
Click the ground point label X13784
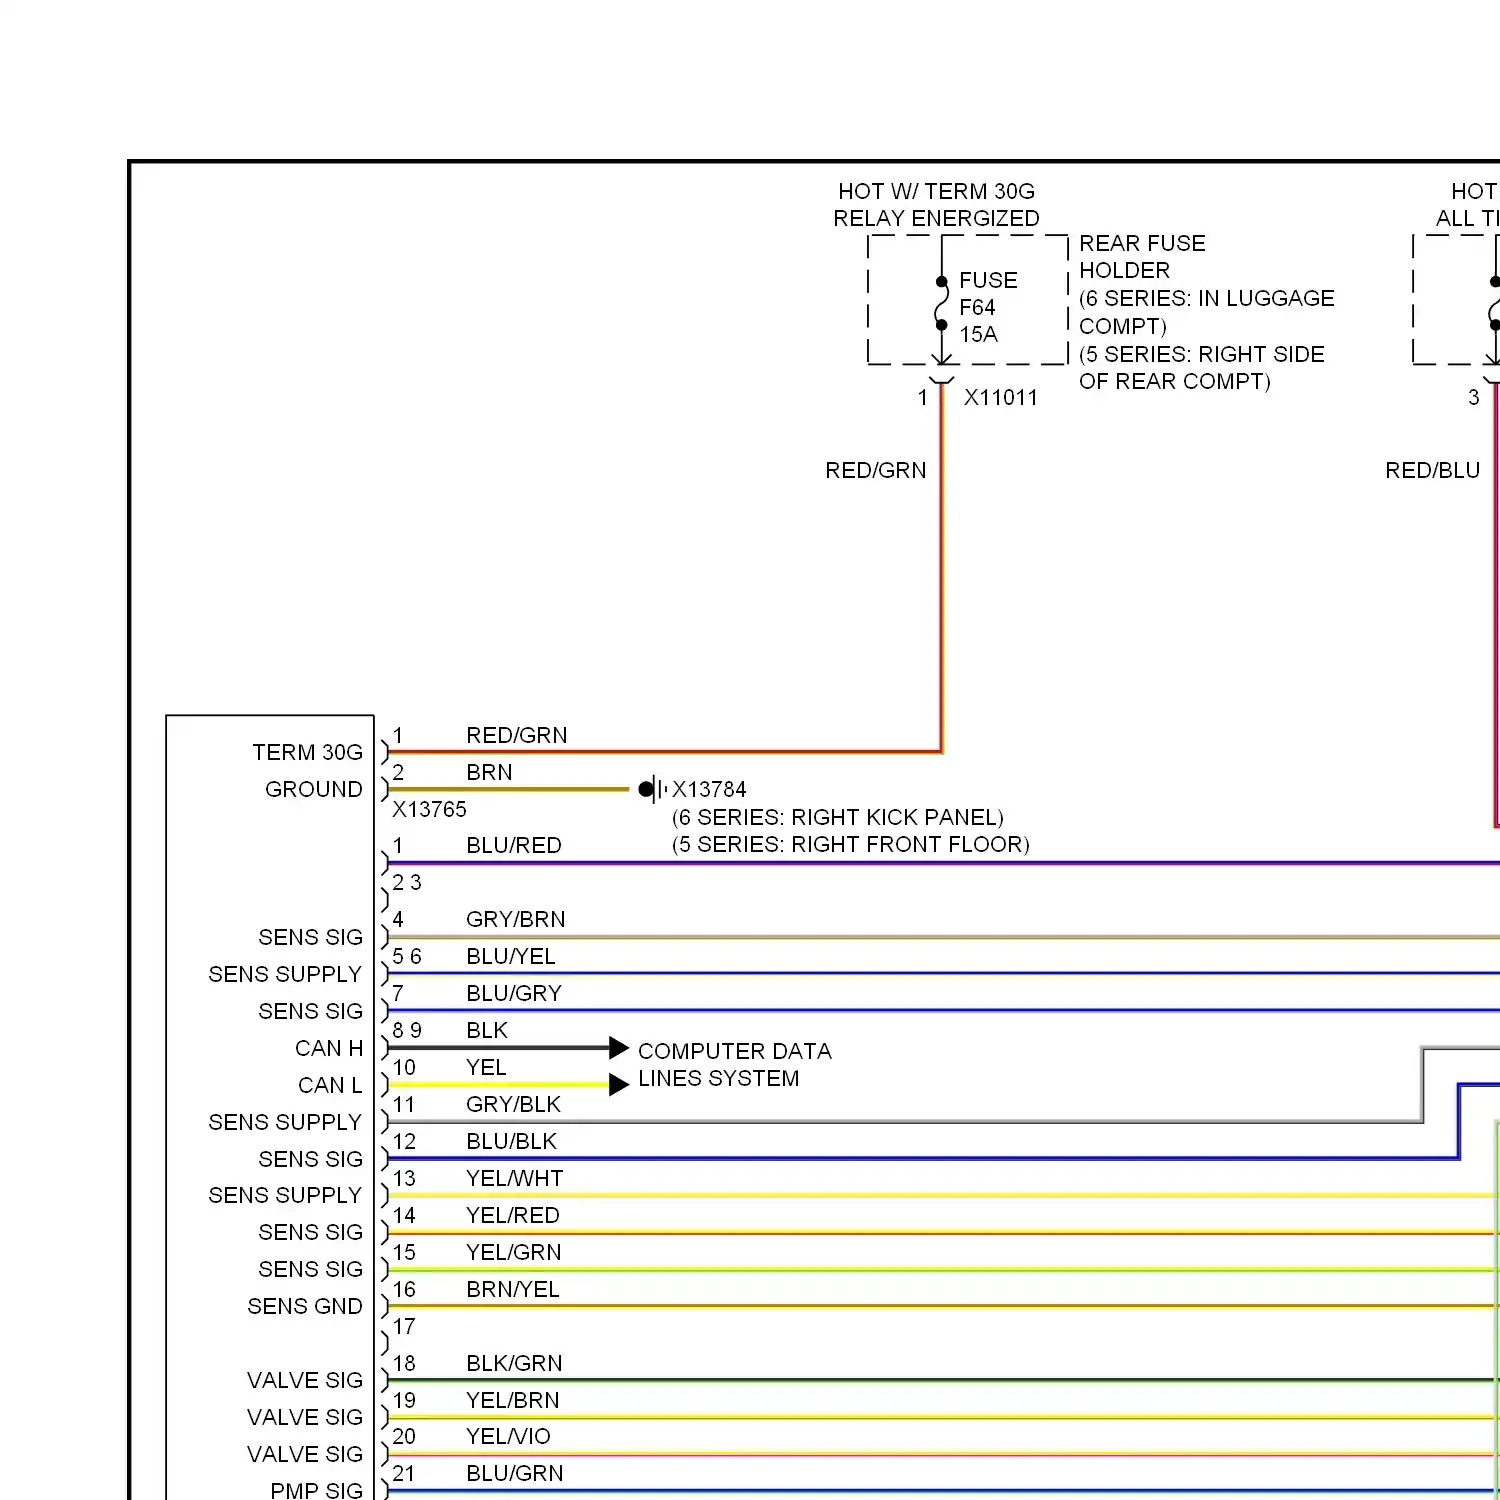709,789
